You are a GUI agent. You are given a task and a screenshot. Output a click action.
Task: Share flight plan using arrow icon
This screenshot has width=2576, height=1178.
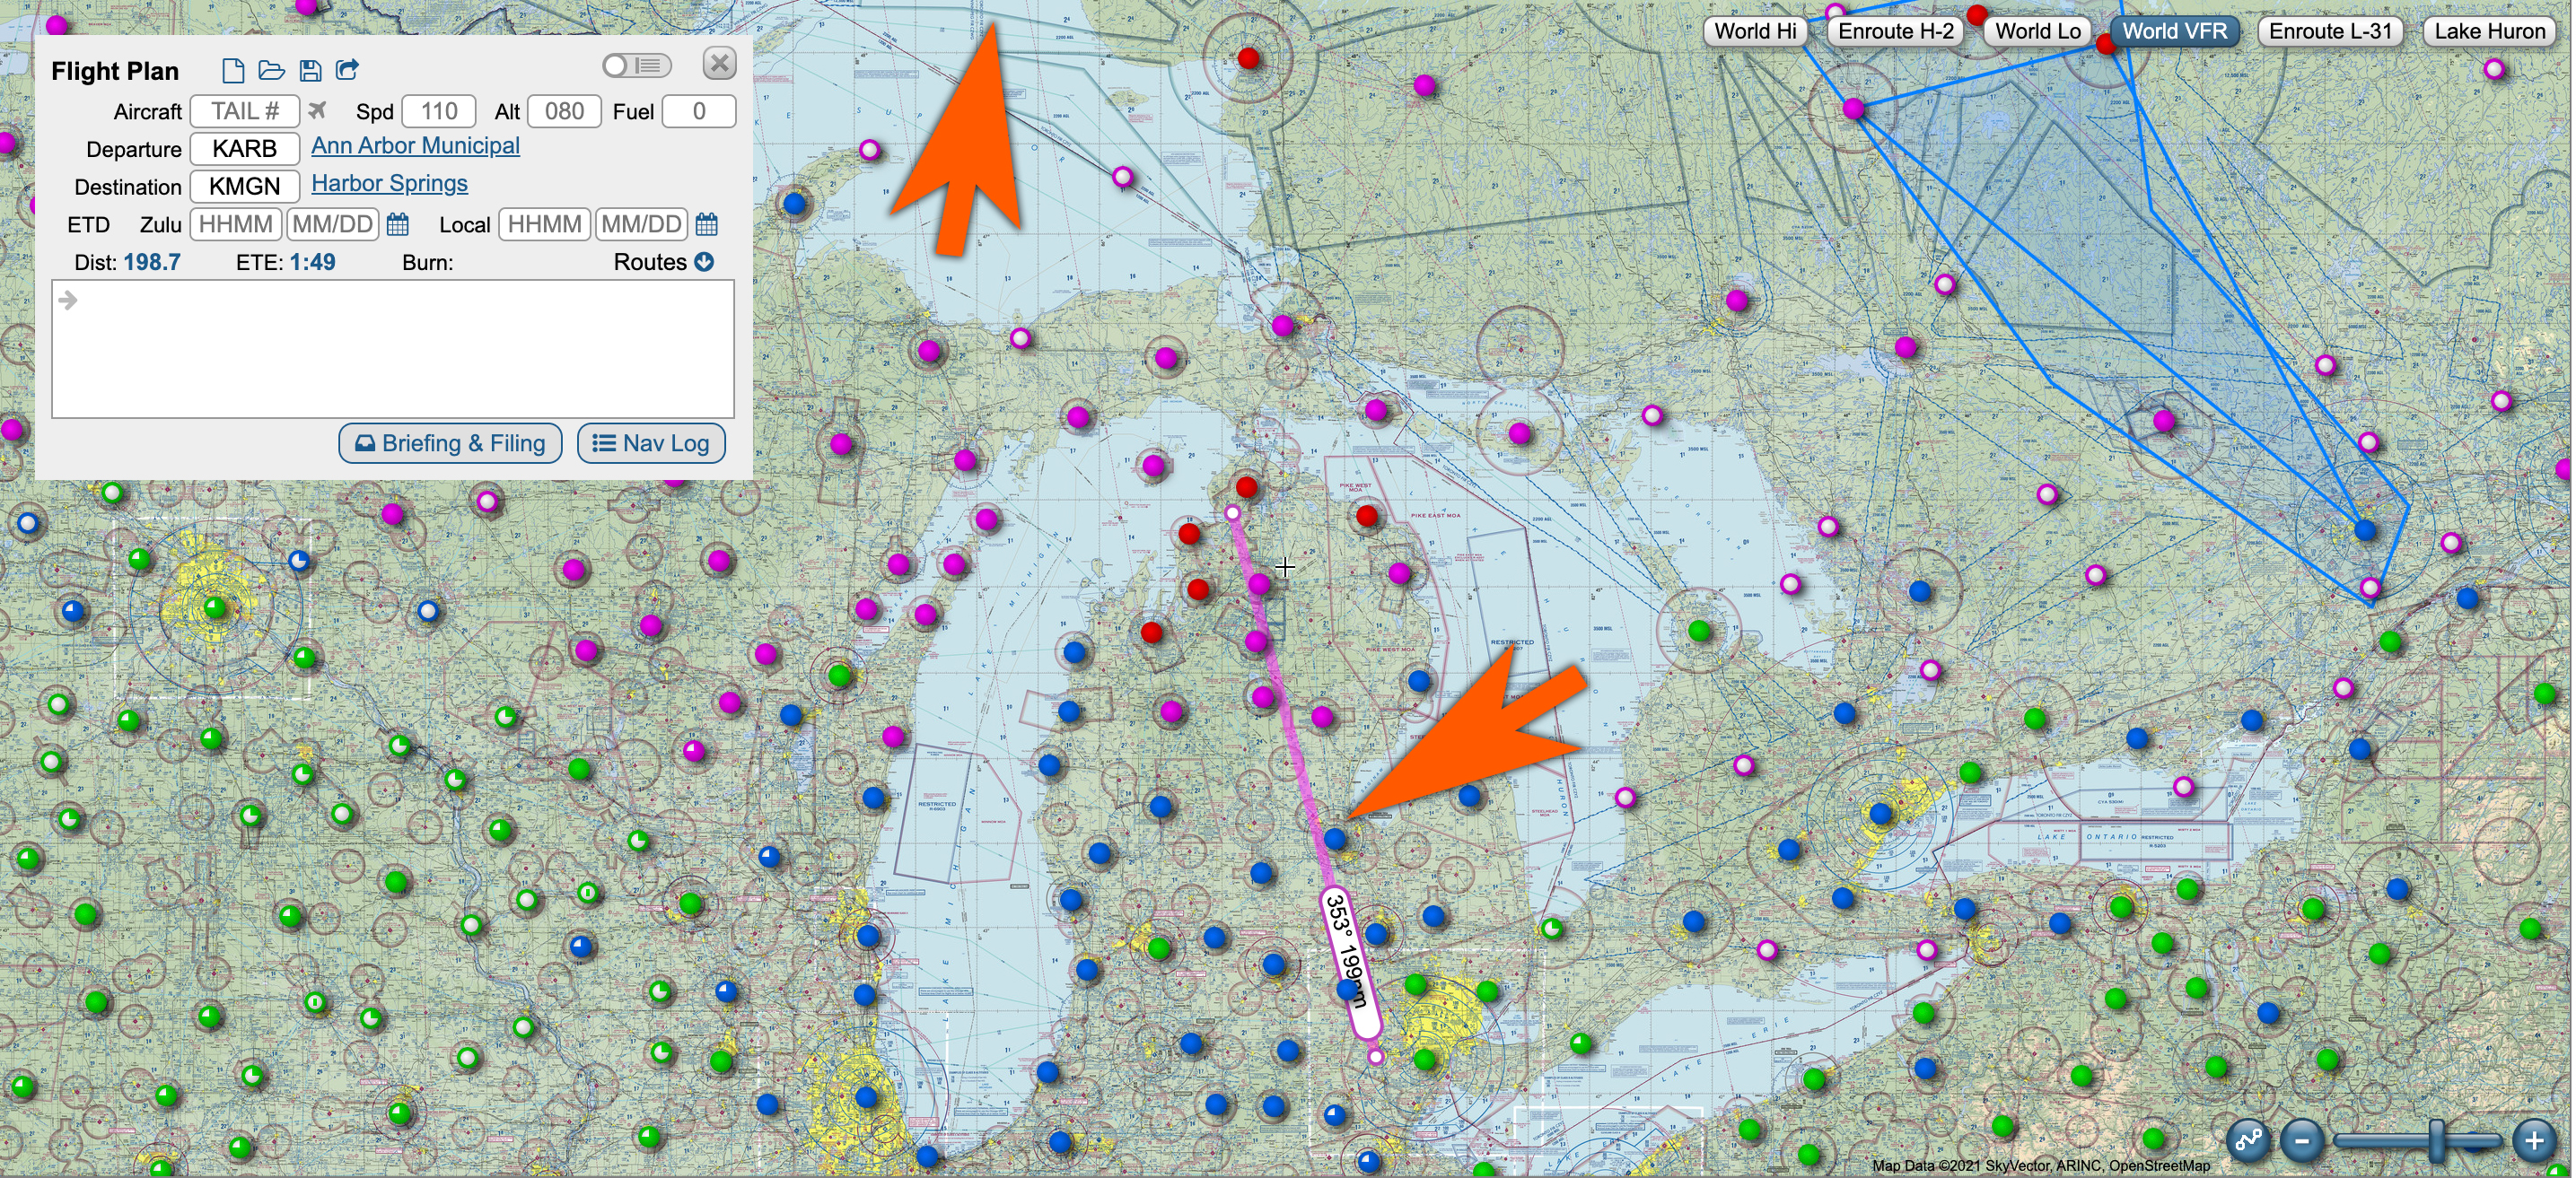(x=347, y=70)
